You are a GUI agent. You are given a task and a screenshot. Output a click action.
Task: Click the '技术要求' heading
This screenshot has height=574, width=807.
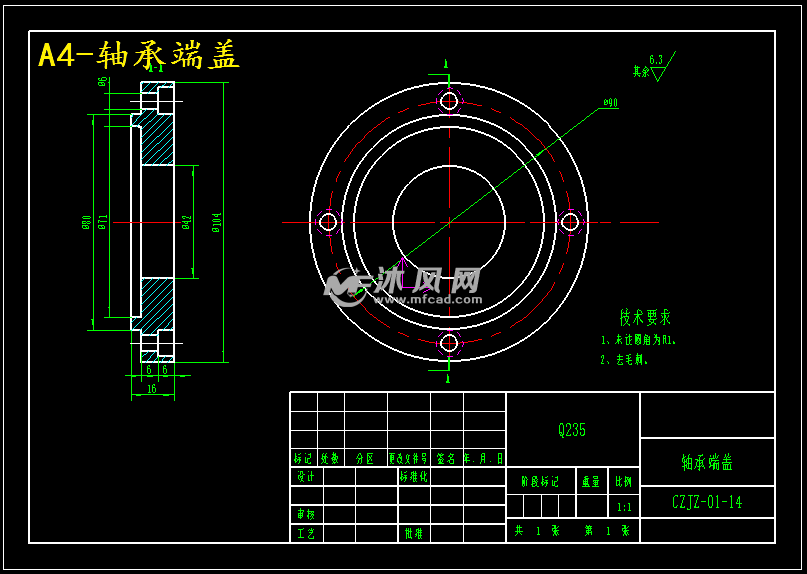pos(645,317)
